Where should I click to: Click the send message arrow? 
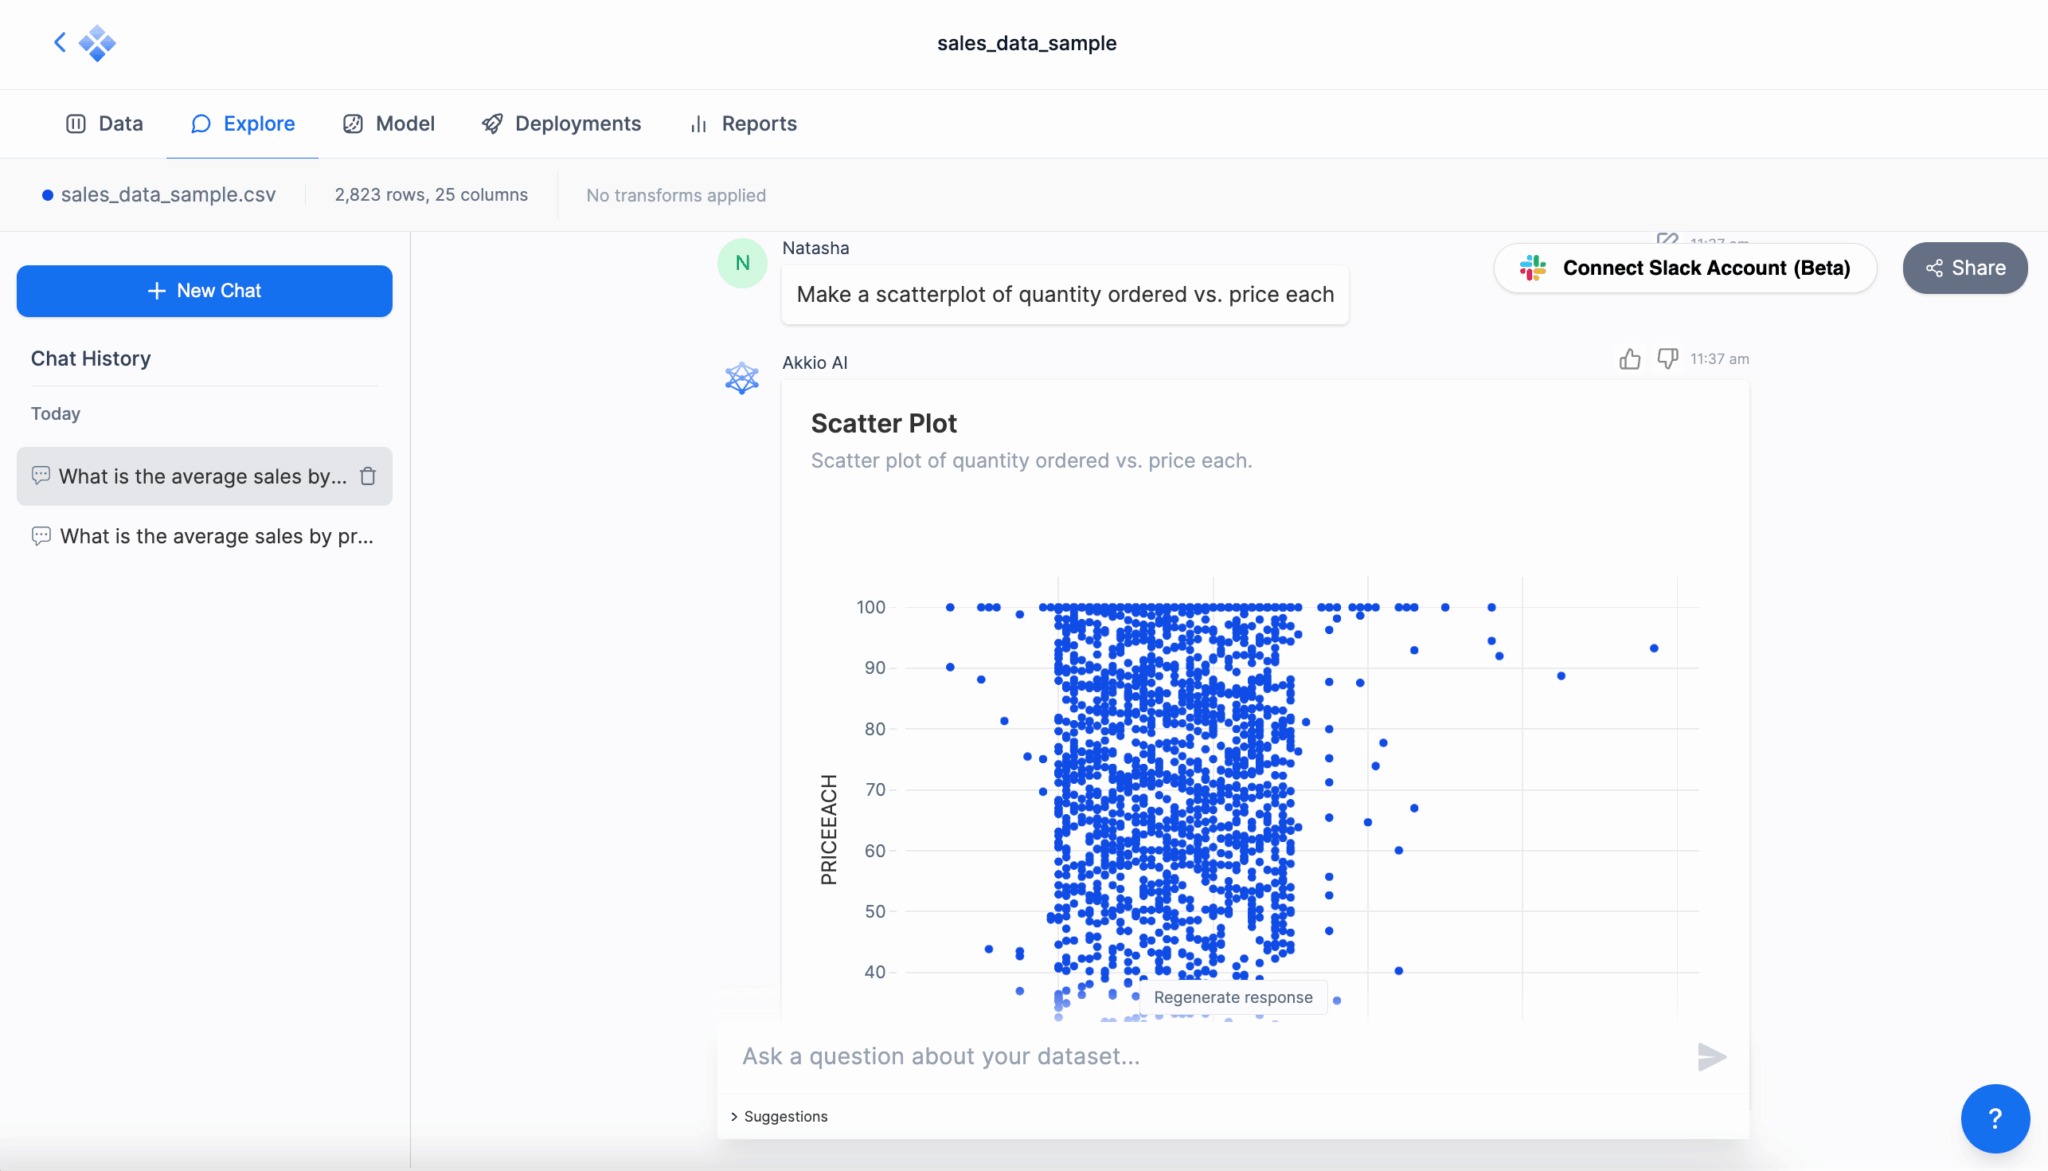[1711, 1057]
